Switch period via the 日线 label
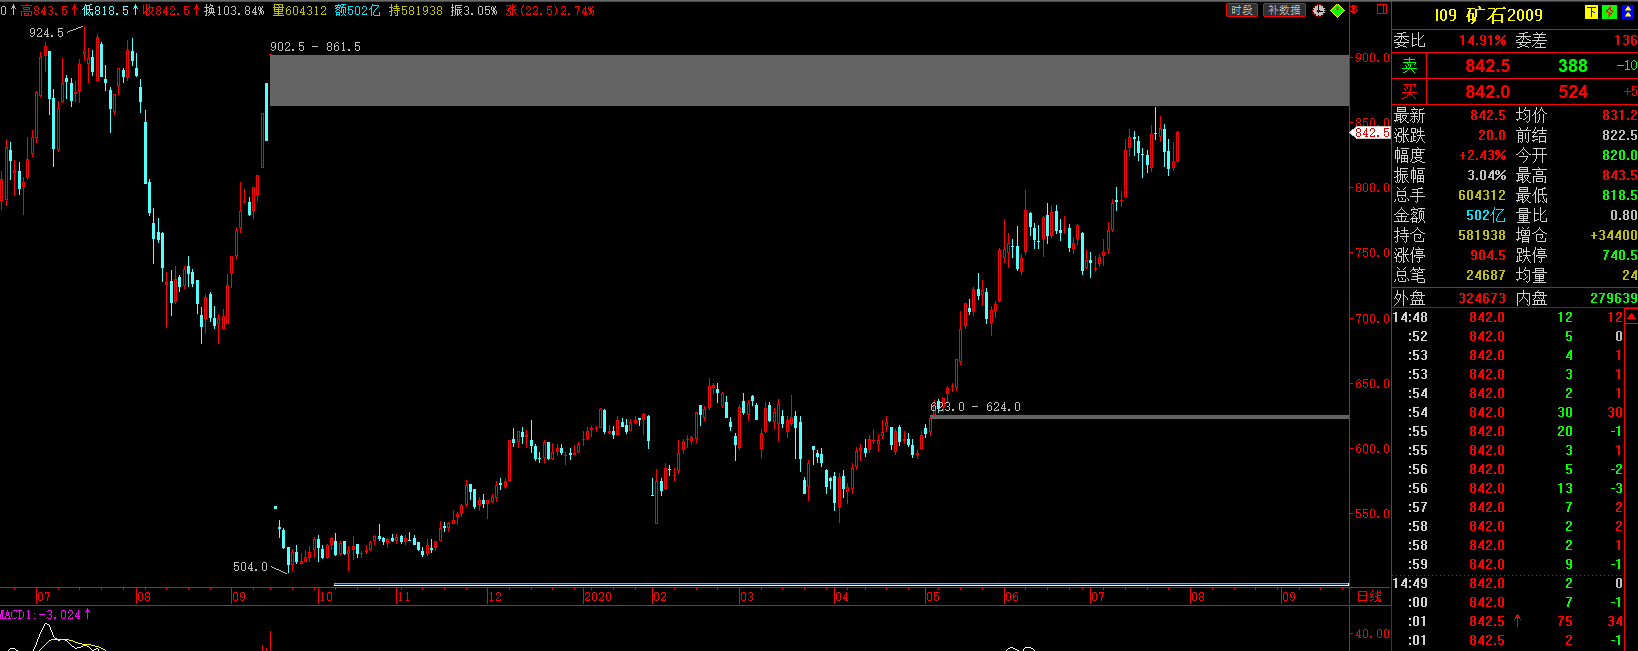This screenshot has width=1638, height=651. [x=1369, y=596]
